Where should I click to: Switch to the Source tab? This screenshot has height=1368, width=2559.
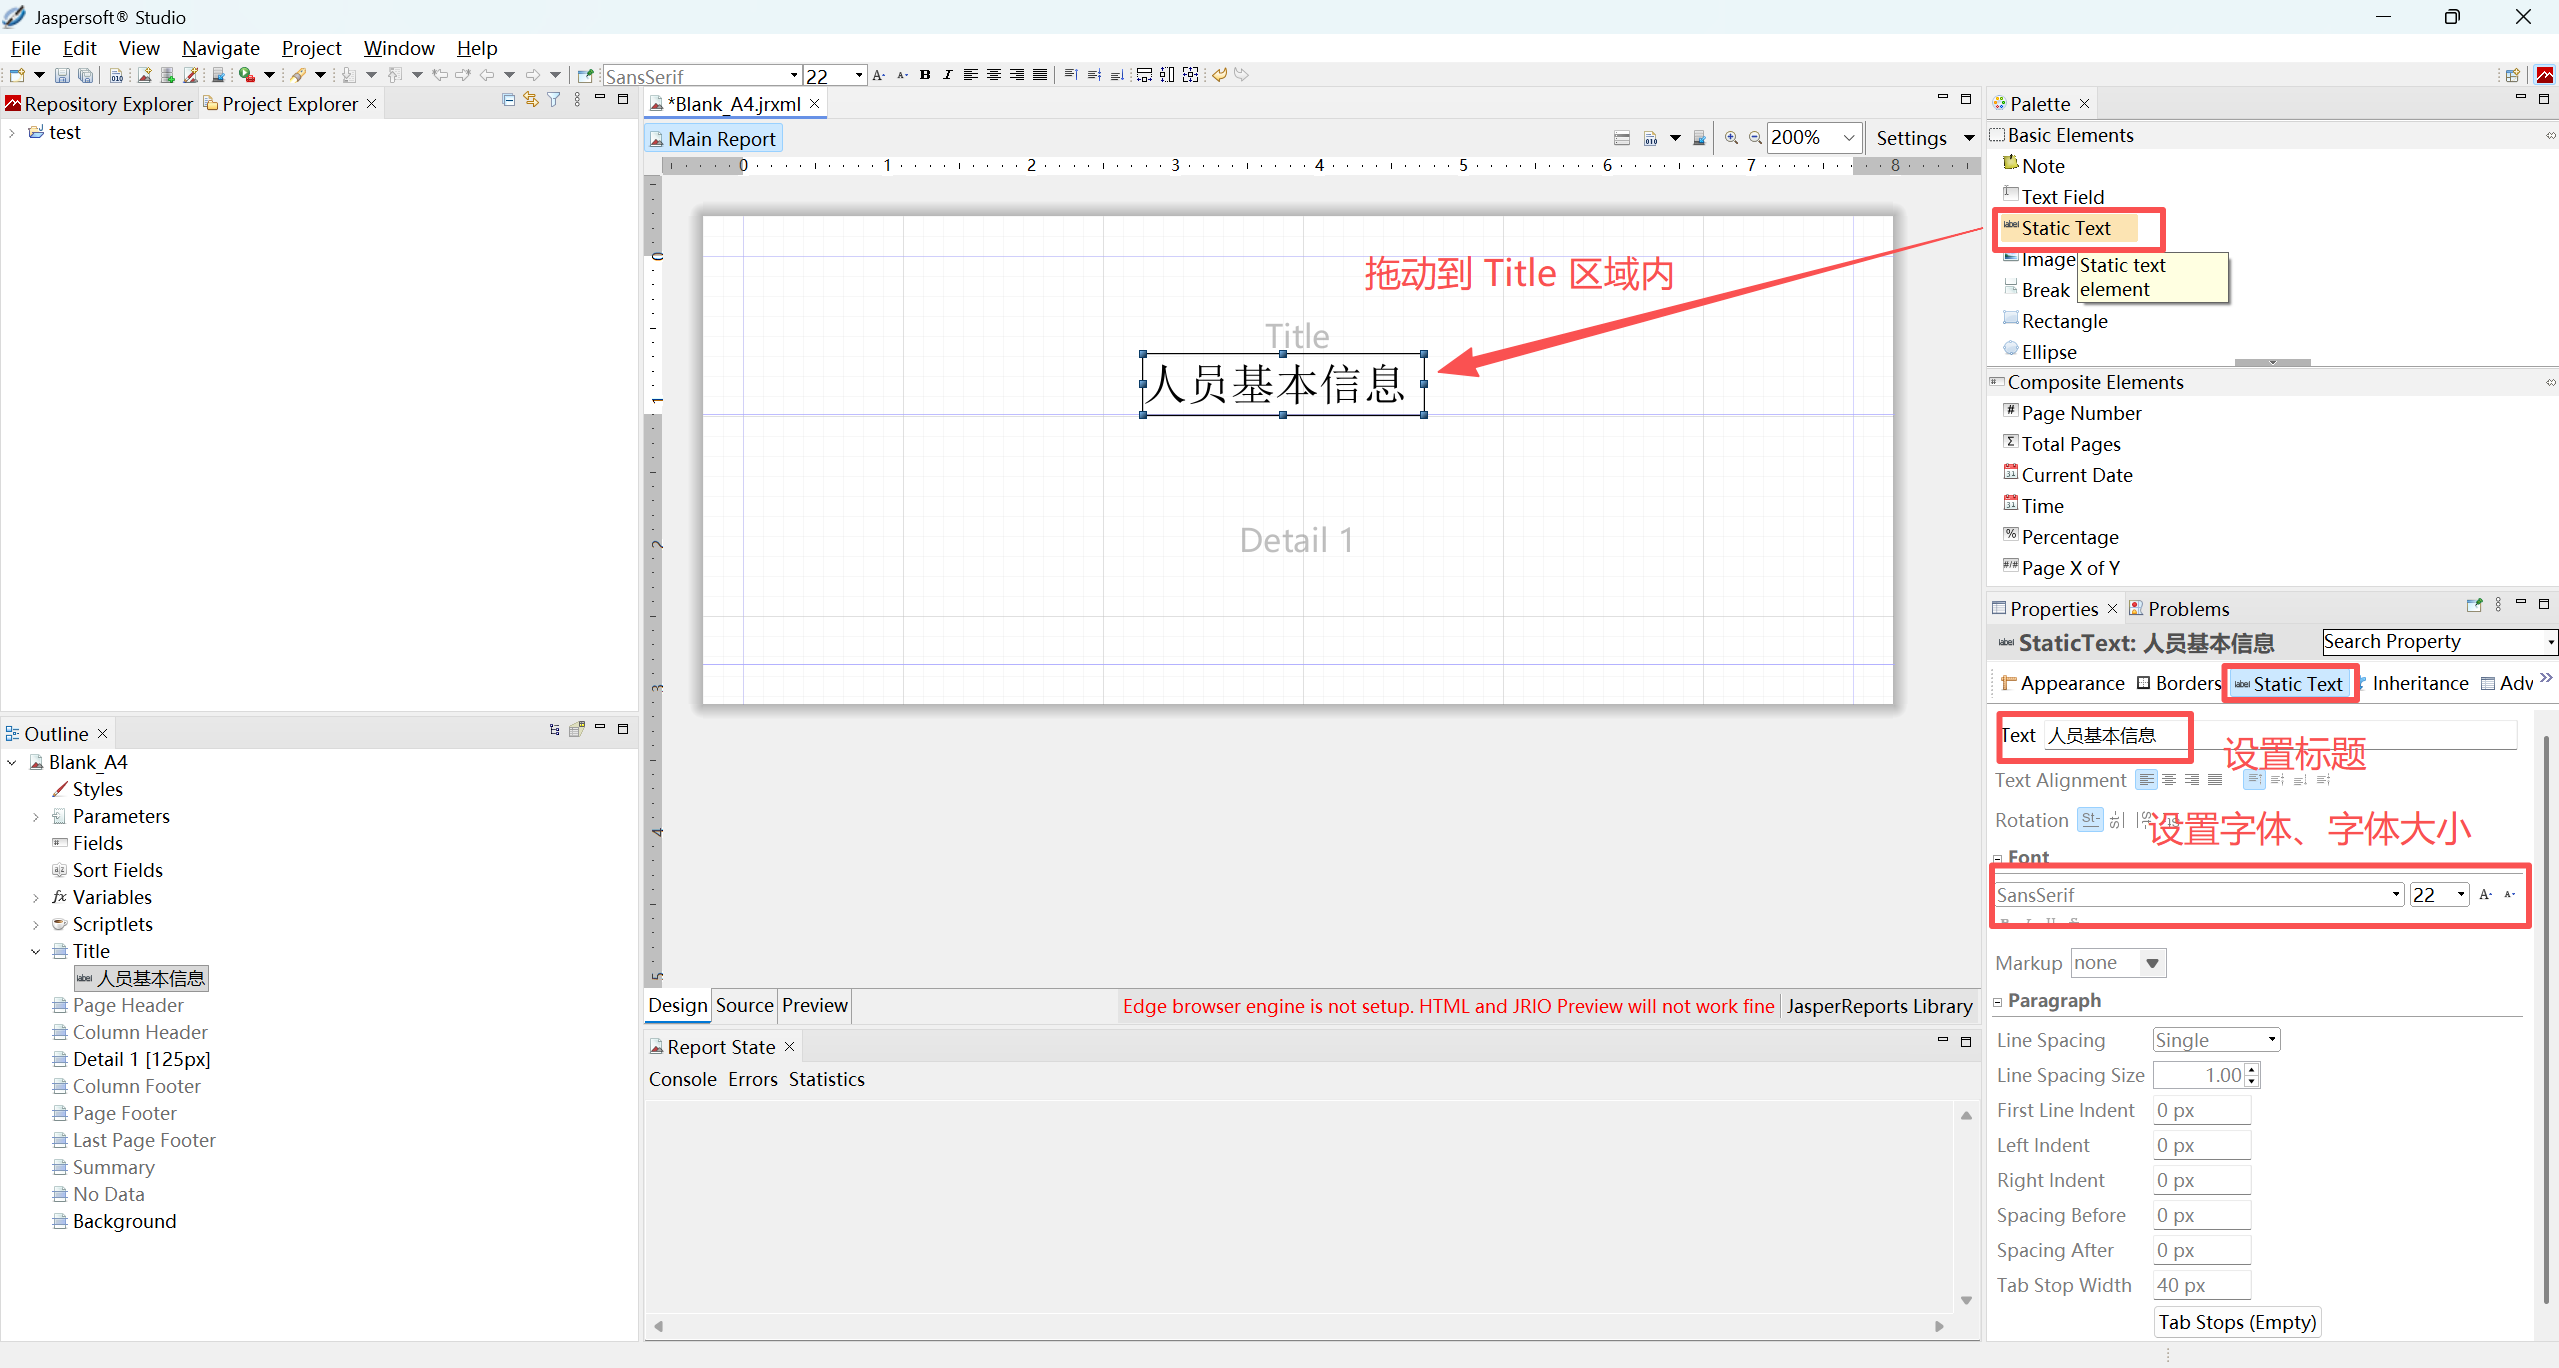click(744, 1005)
